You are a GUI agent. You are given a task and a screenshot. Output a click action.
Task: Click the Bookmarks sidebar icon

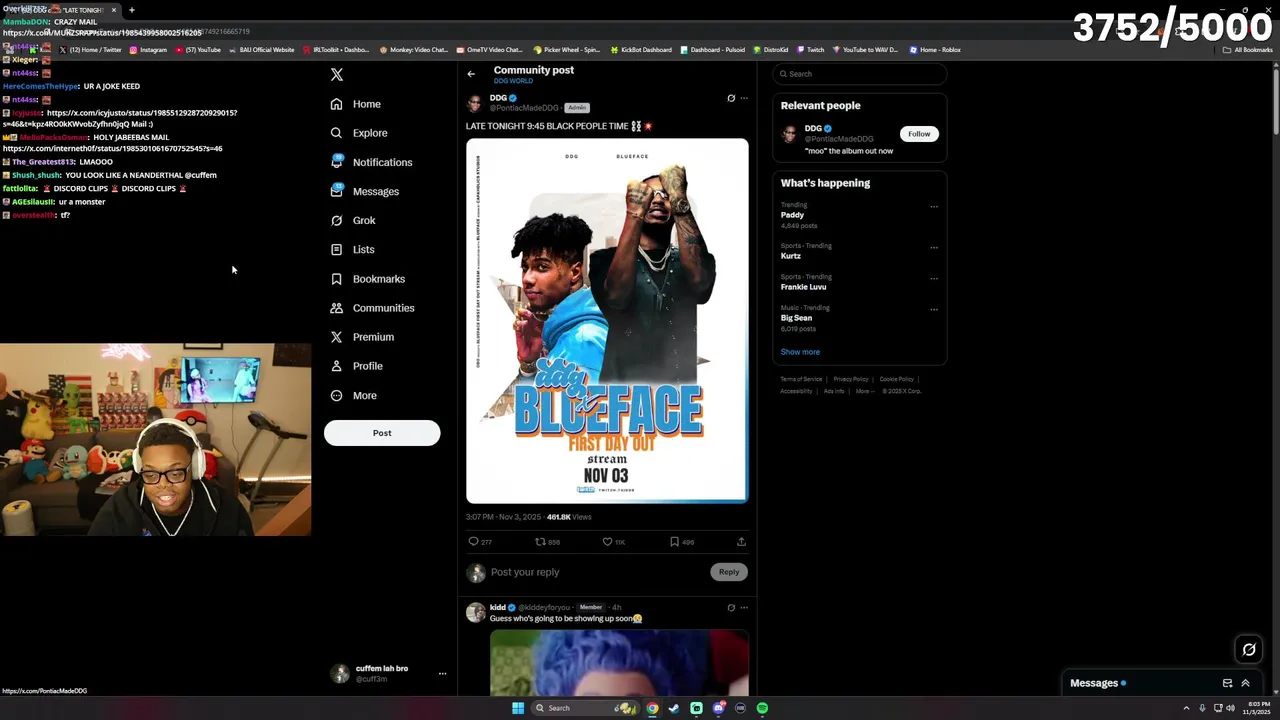(x=336, y=279)
